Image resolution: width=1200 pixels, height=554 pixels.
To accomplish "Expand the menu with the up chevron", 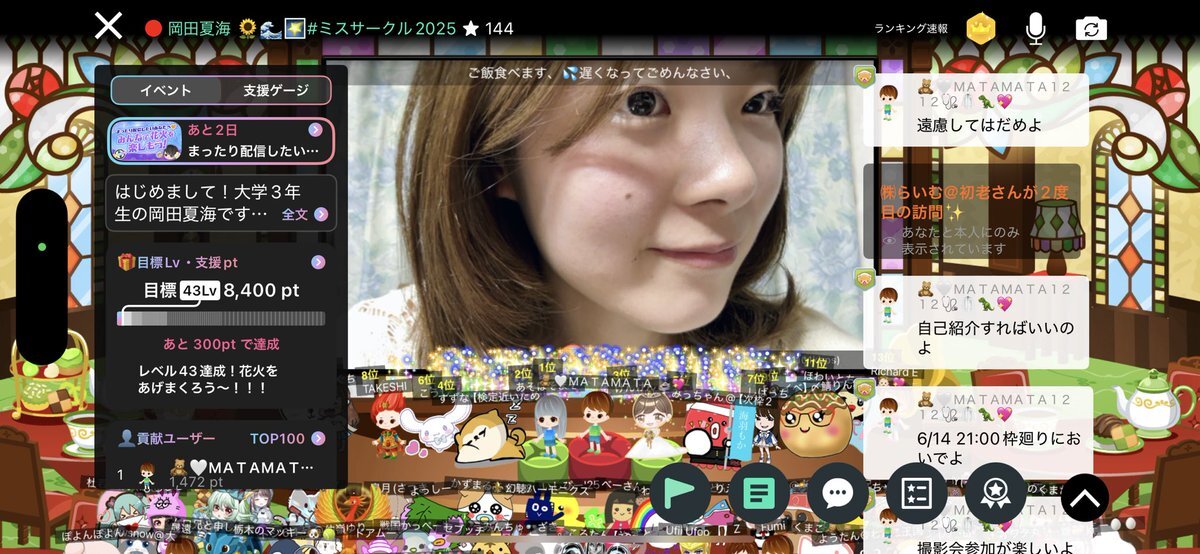I will [1085, 497].
